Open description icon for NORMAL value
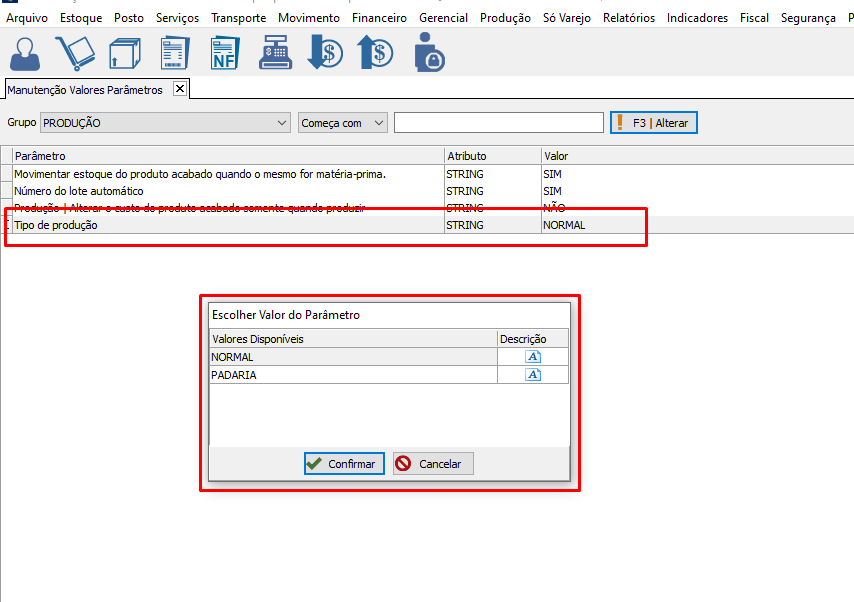This screenshot has height=602, width=854. tap(533, 357)
